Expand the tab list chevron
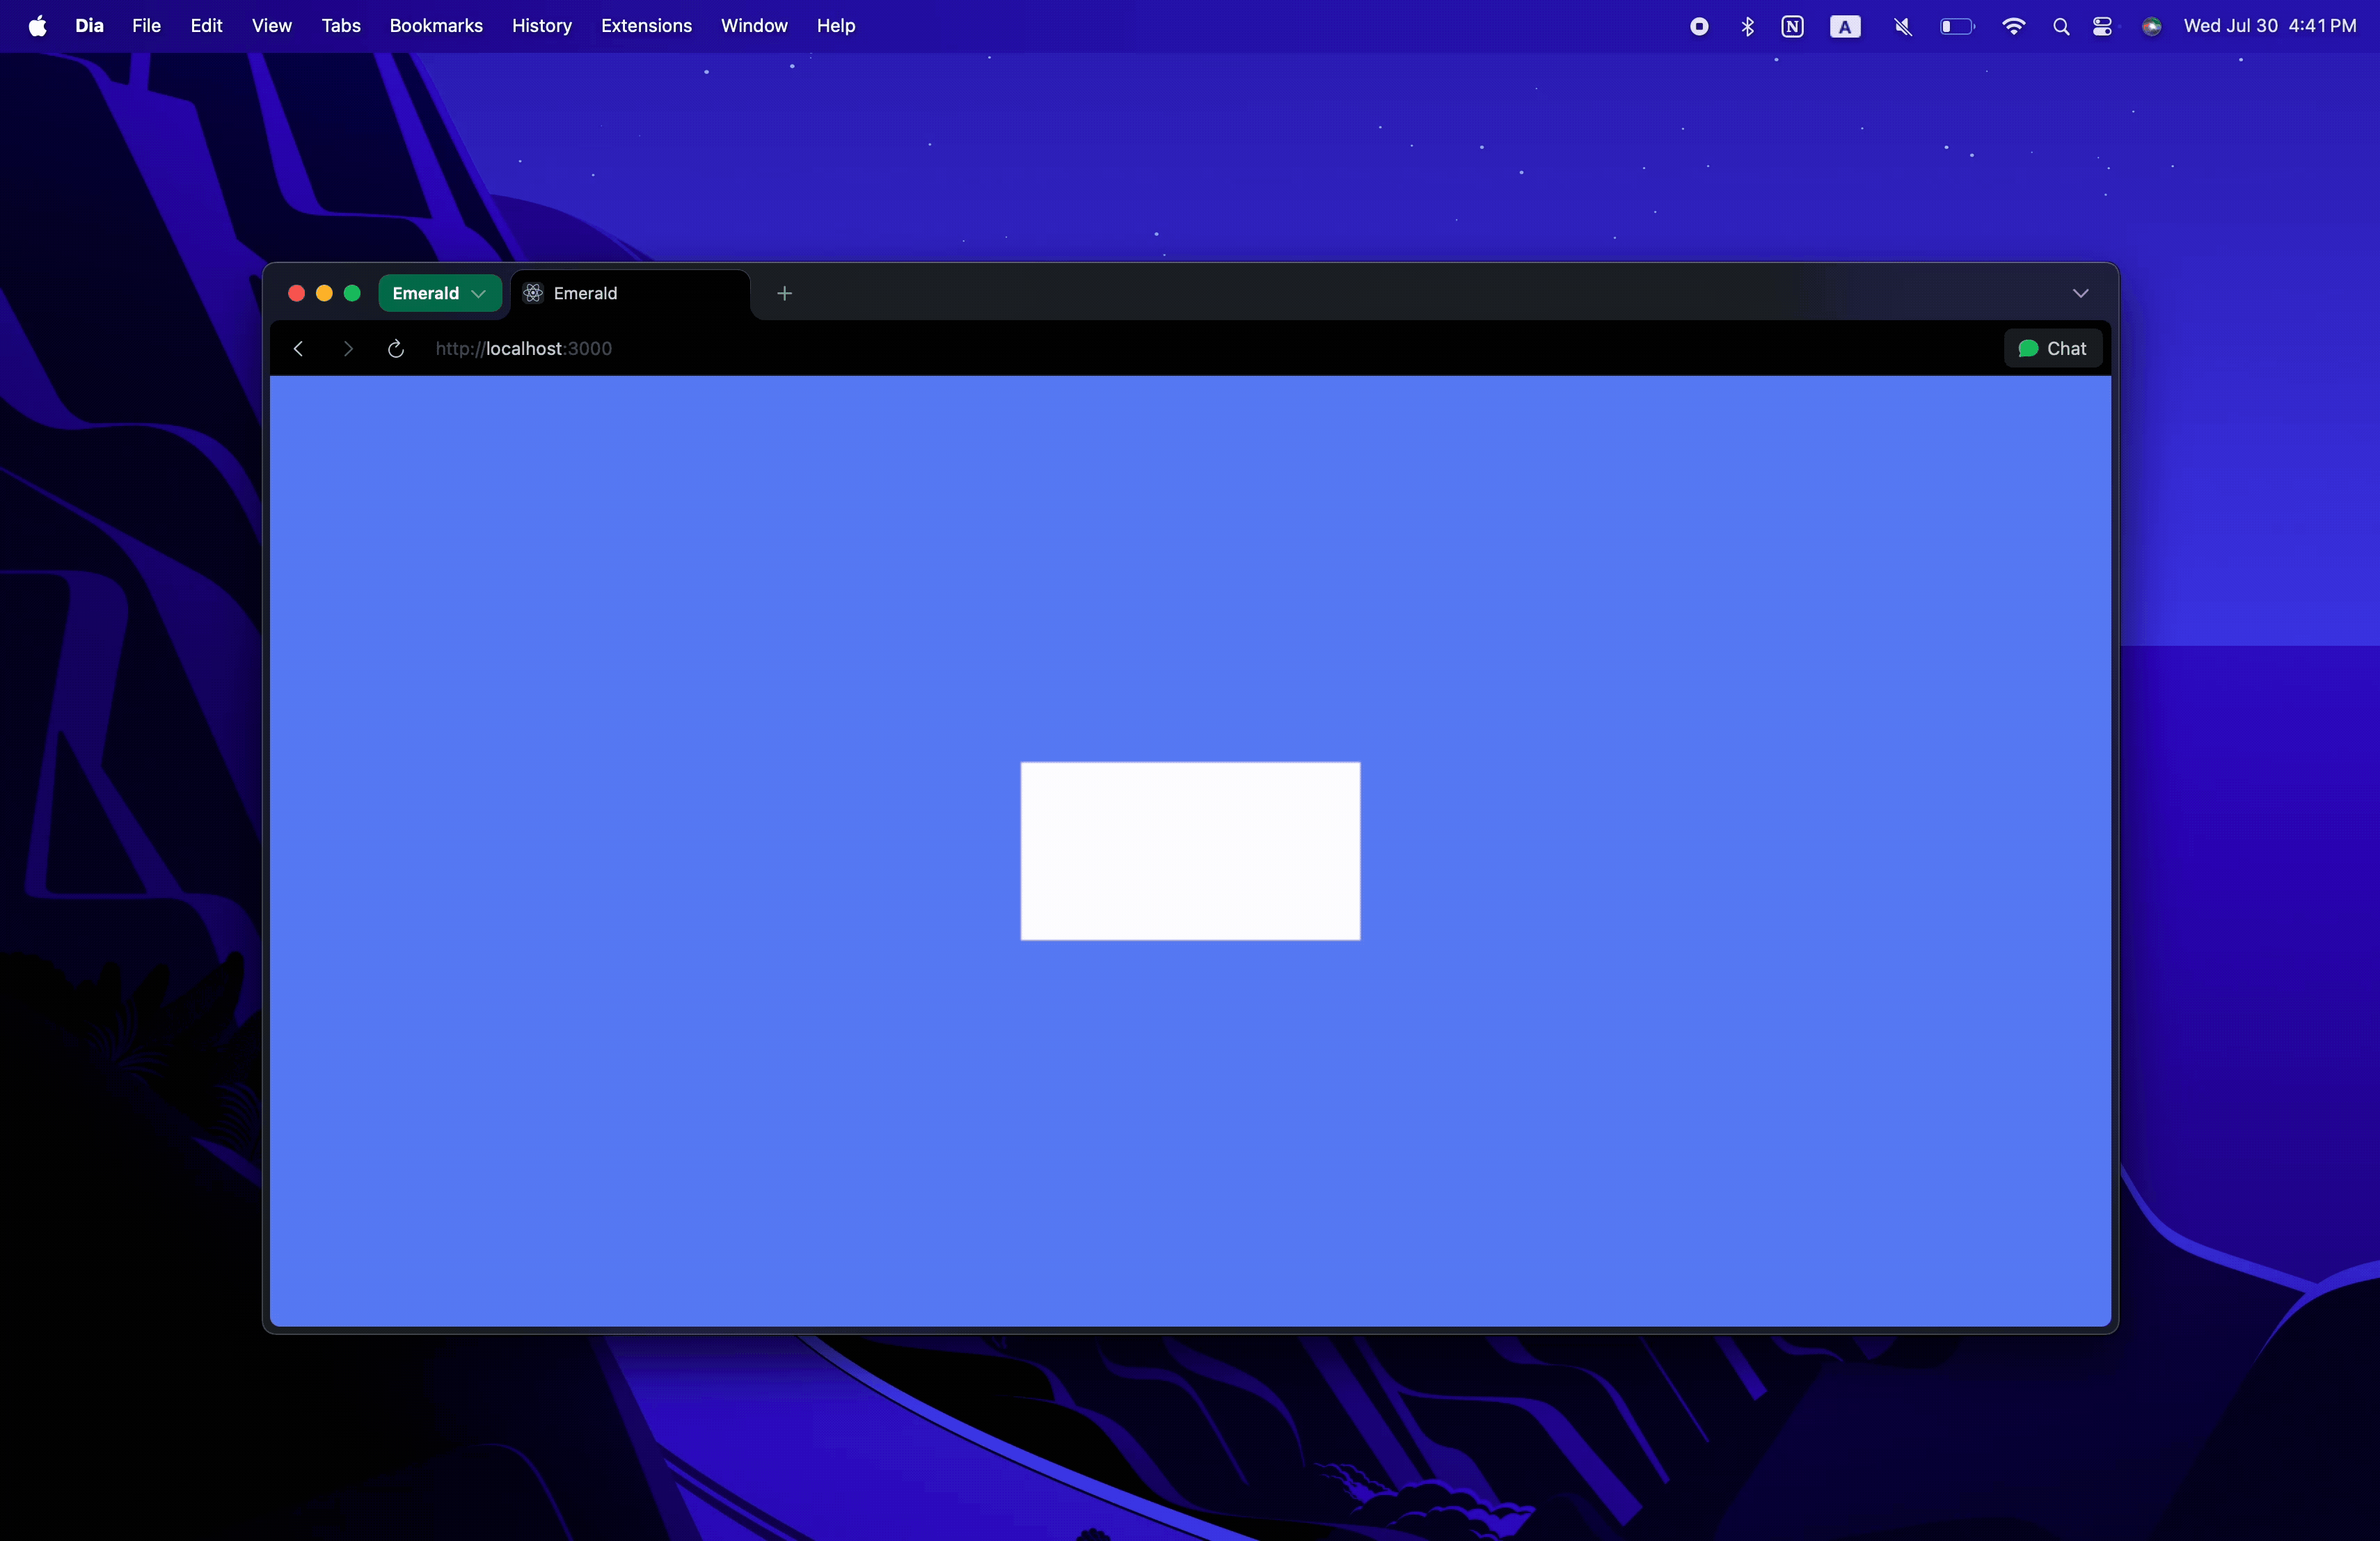Image resolution: width=2380 pixels, height=1541 pixels. [2081, 293]
